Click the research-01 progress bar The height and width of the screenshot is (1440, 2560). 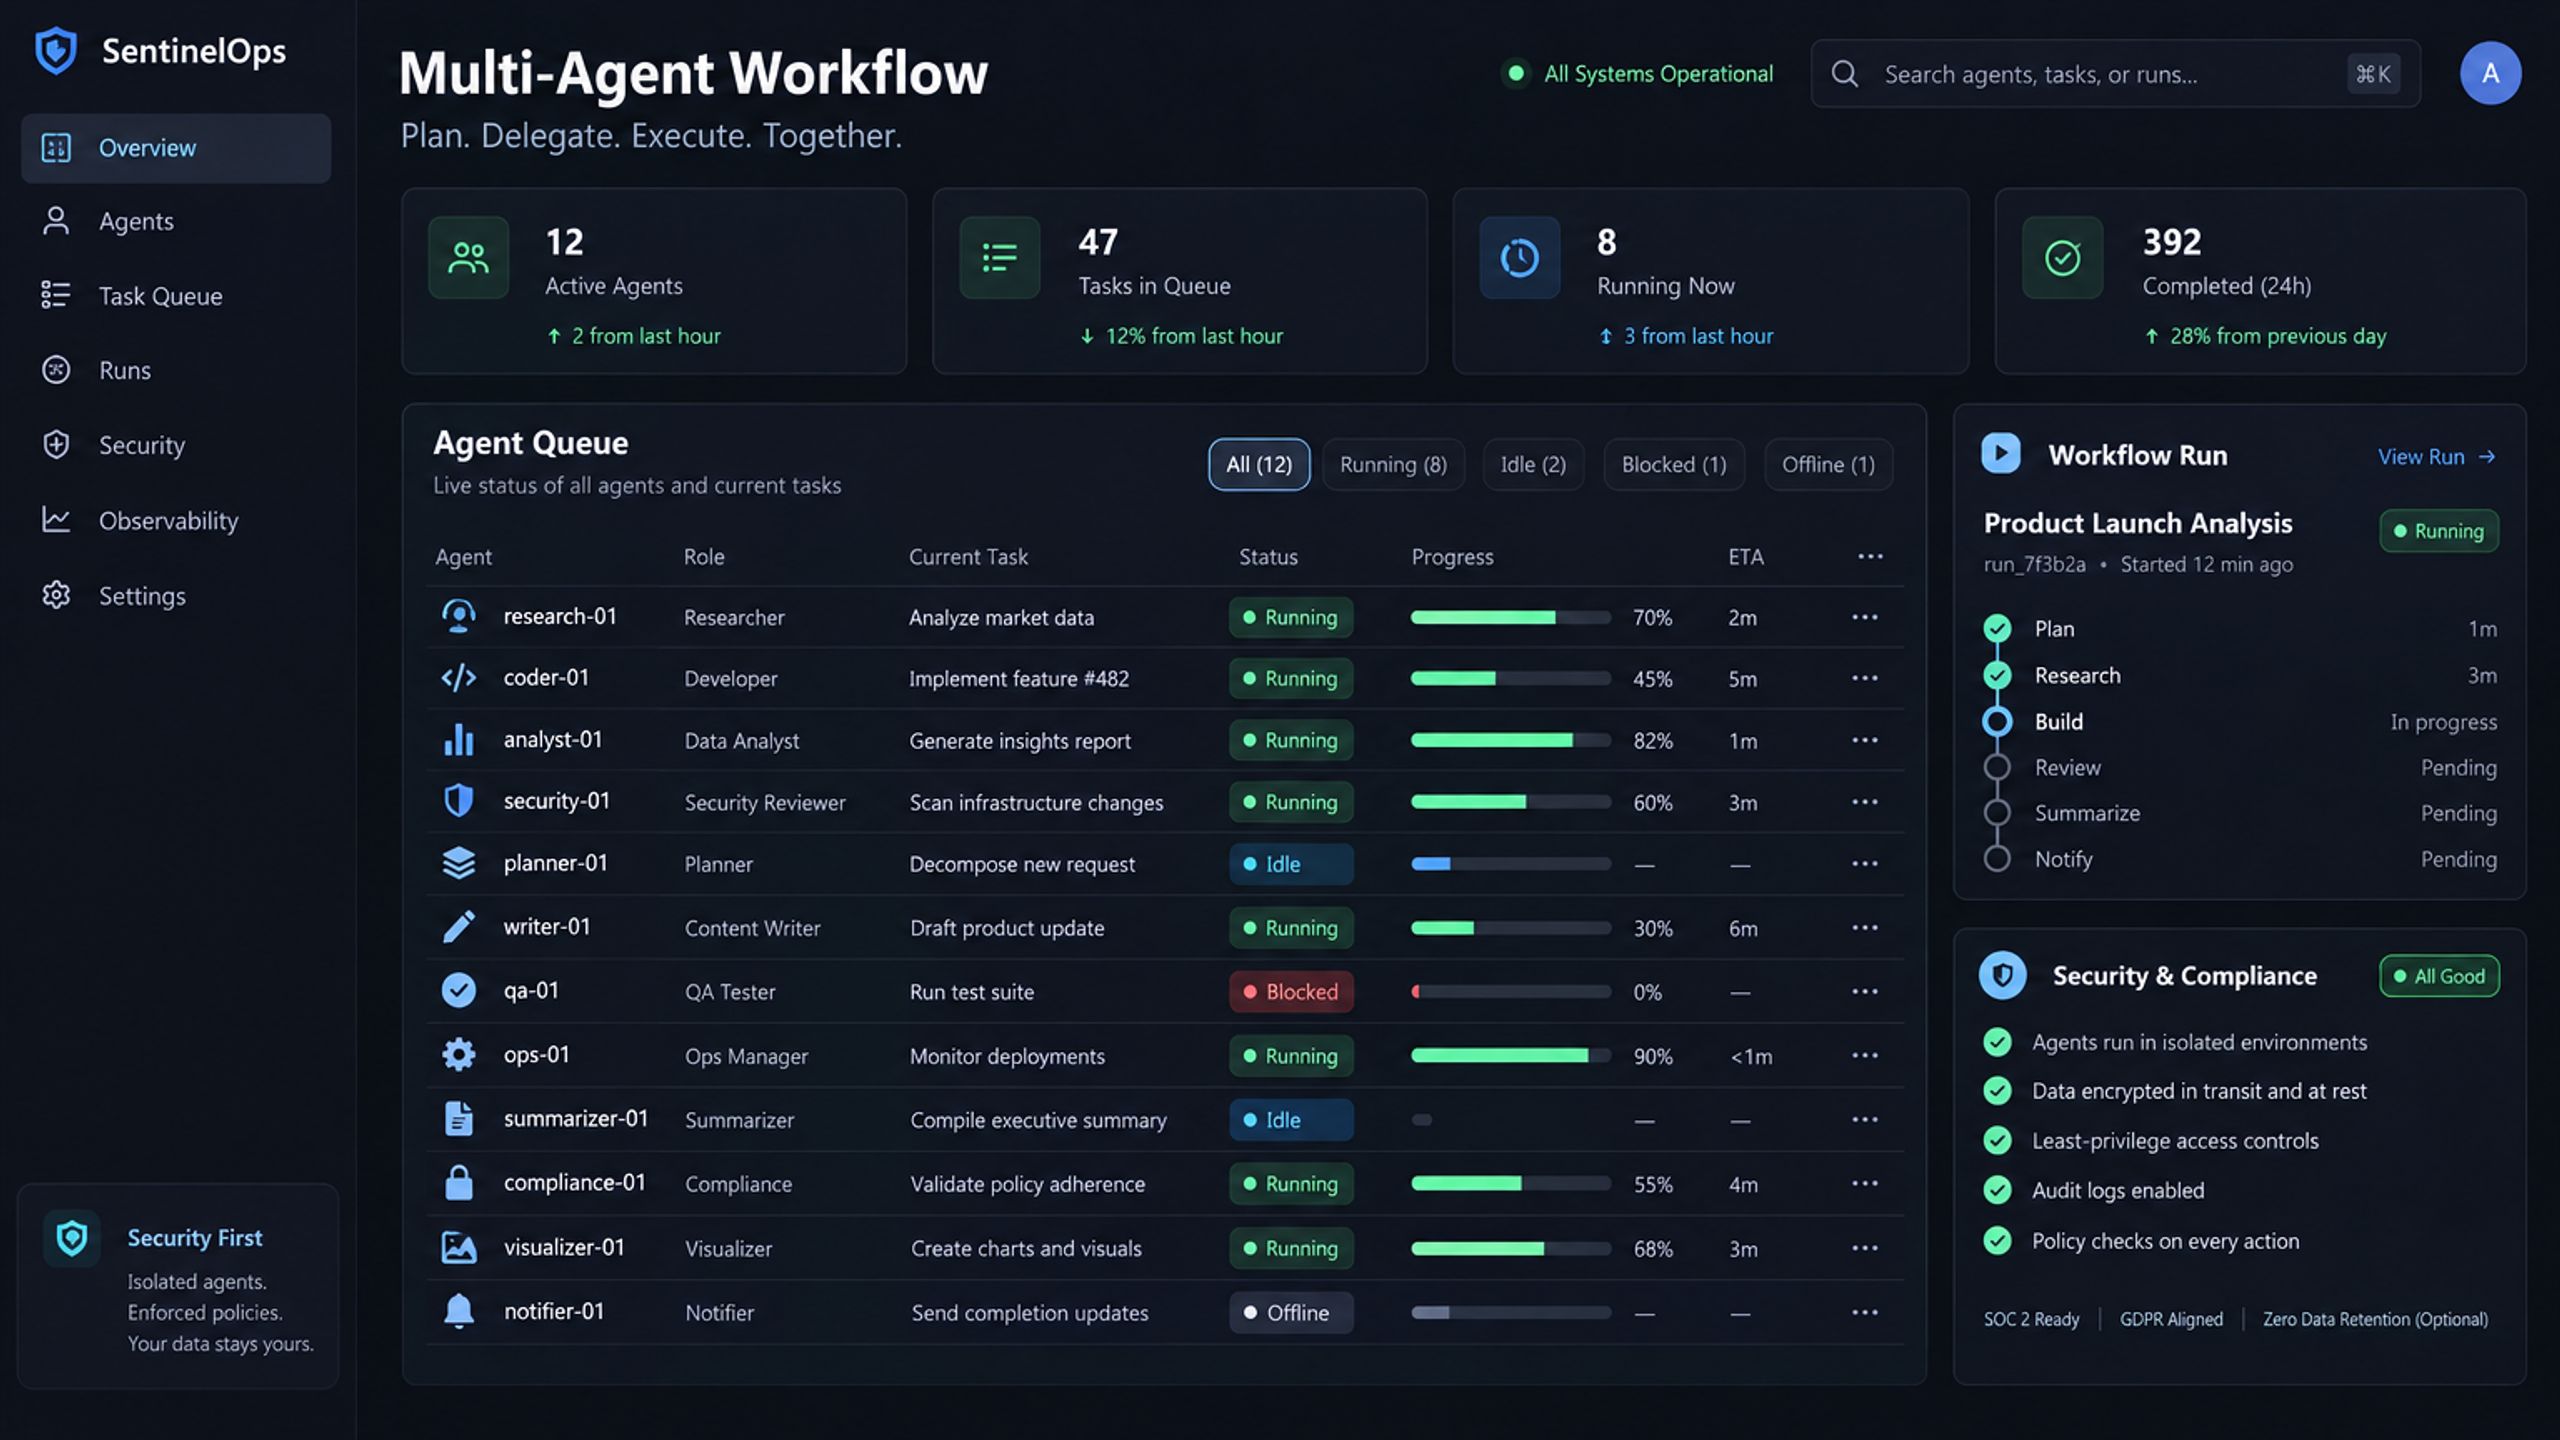tap(1510, 617)
